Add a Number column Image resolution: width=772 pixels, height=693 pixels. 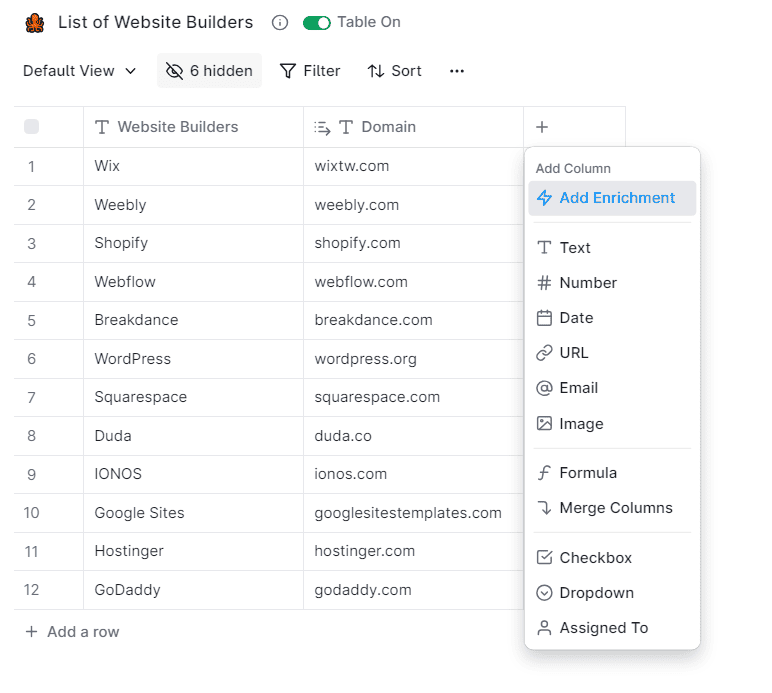pyautogui.click(x=612, y=283)
